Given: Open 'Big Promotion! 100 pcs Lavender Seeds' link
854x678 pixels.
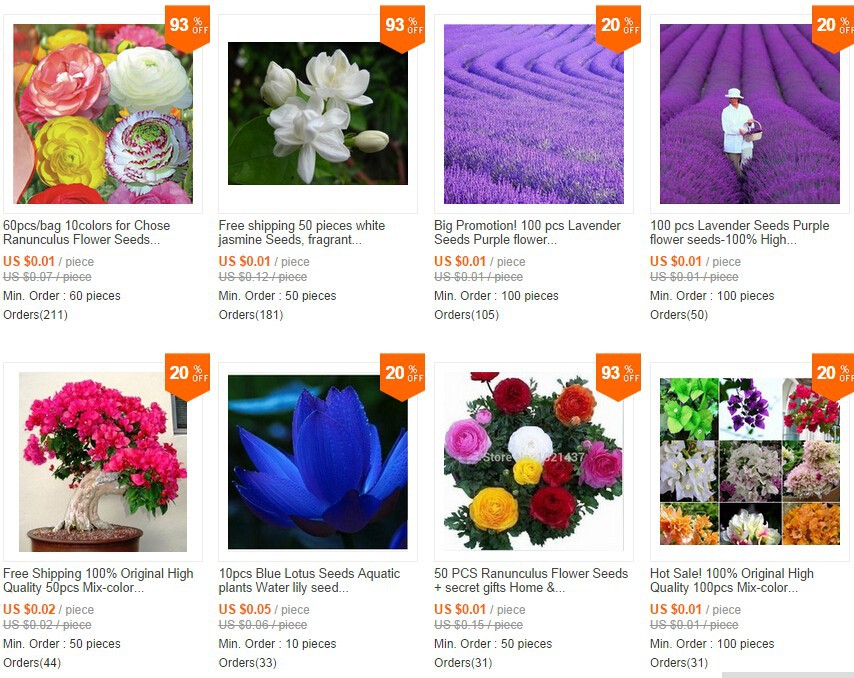Looking at the screenshot, I should [x=527, y=233].
